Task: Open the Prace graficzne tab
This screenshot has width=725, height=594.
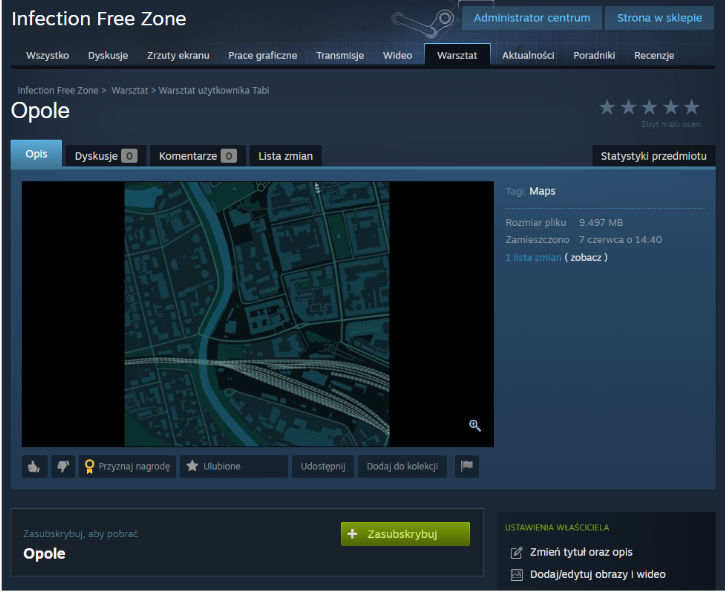Action: coord(263,55)
